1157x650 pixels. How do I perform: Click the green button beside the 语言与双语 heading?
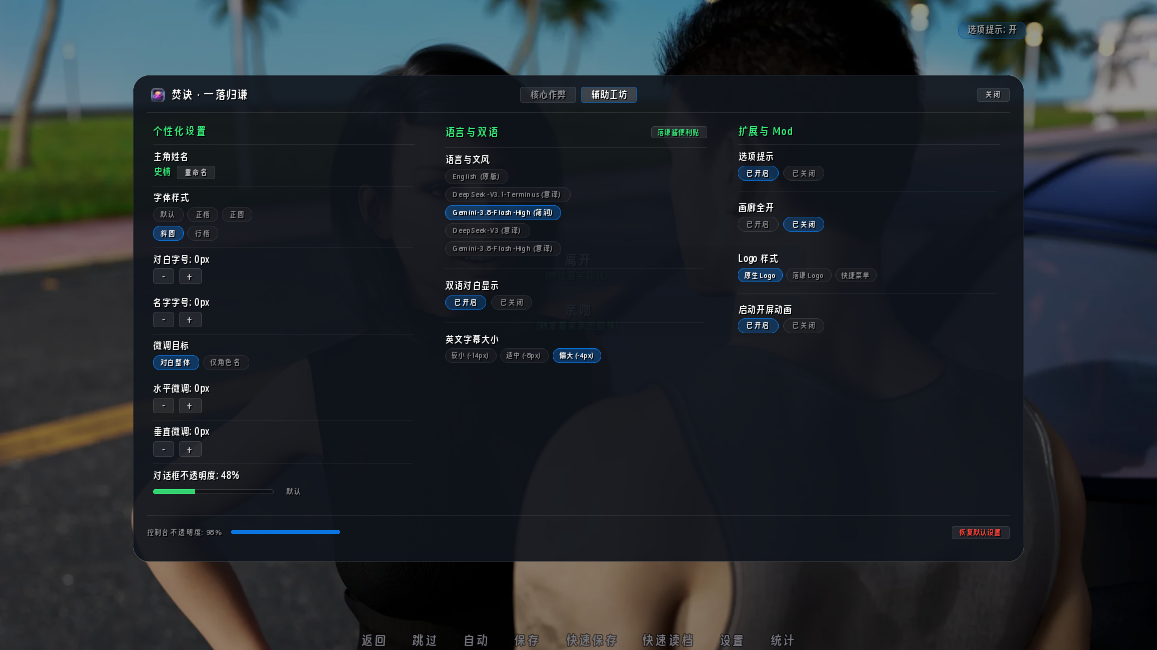pos(678,133)
